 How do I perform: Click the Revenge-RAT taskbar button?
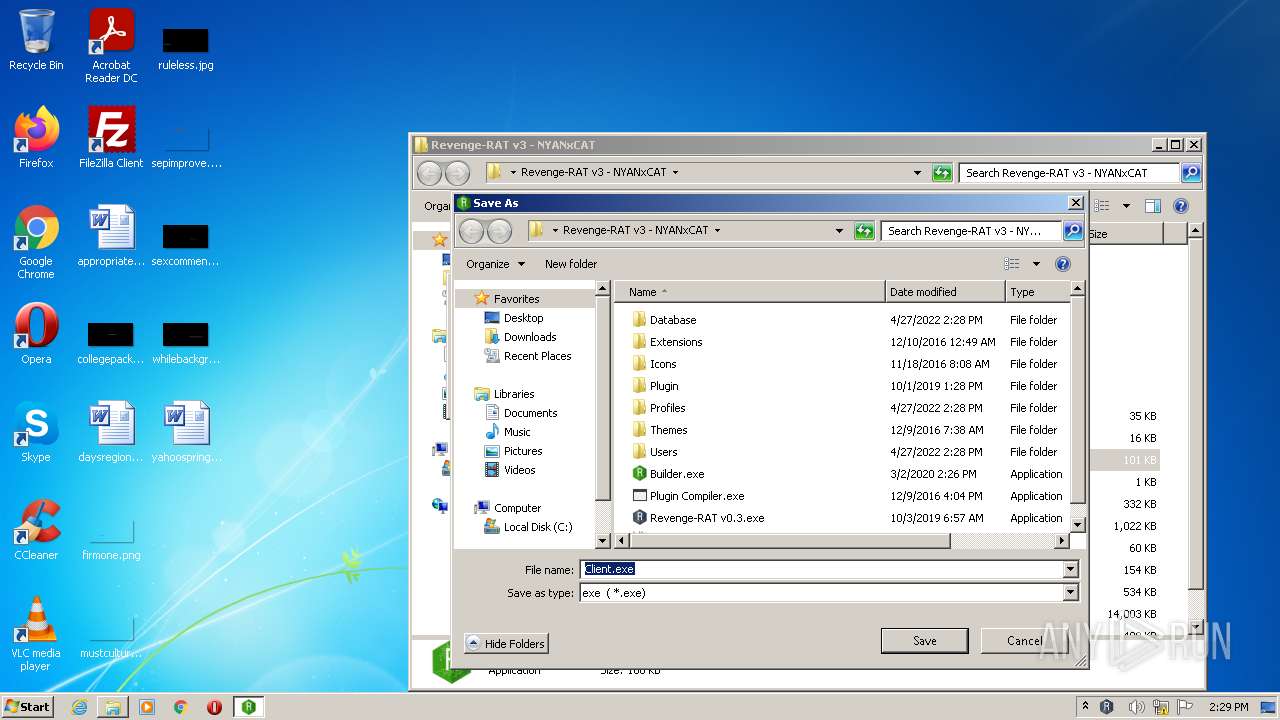pos(249,707)
